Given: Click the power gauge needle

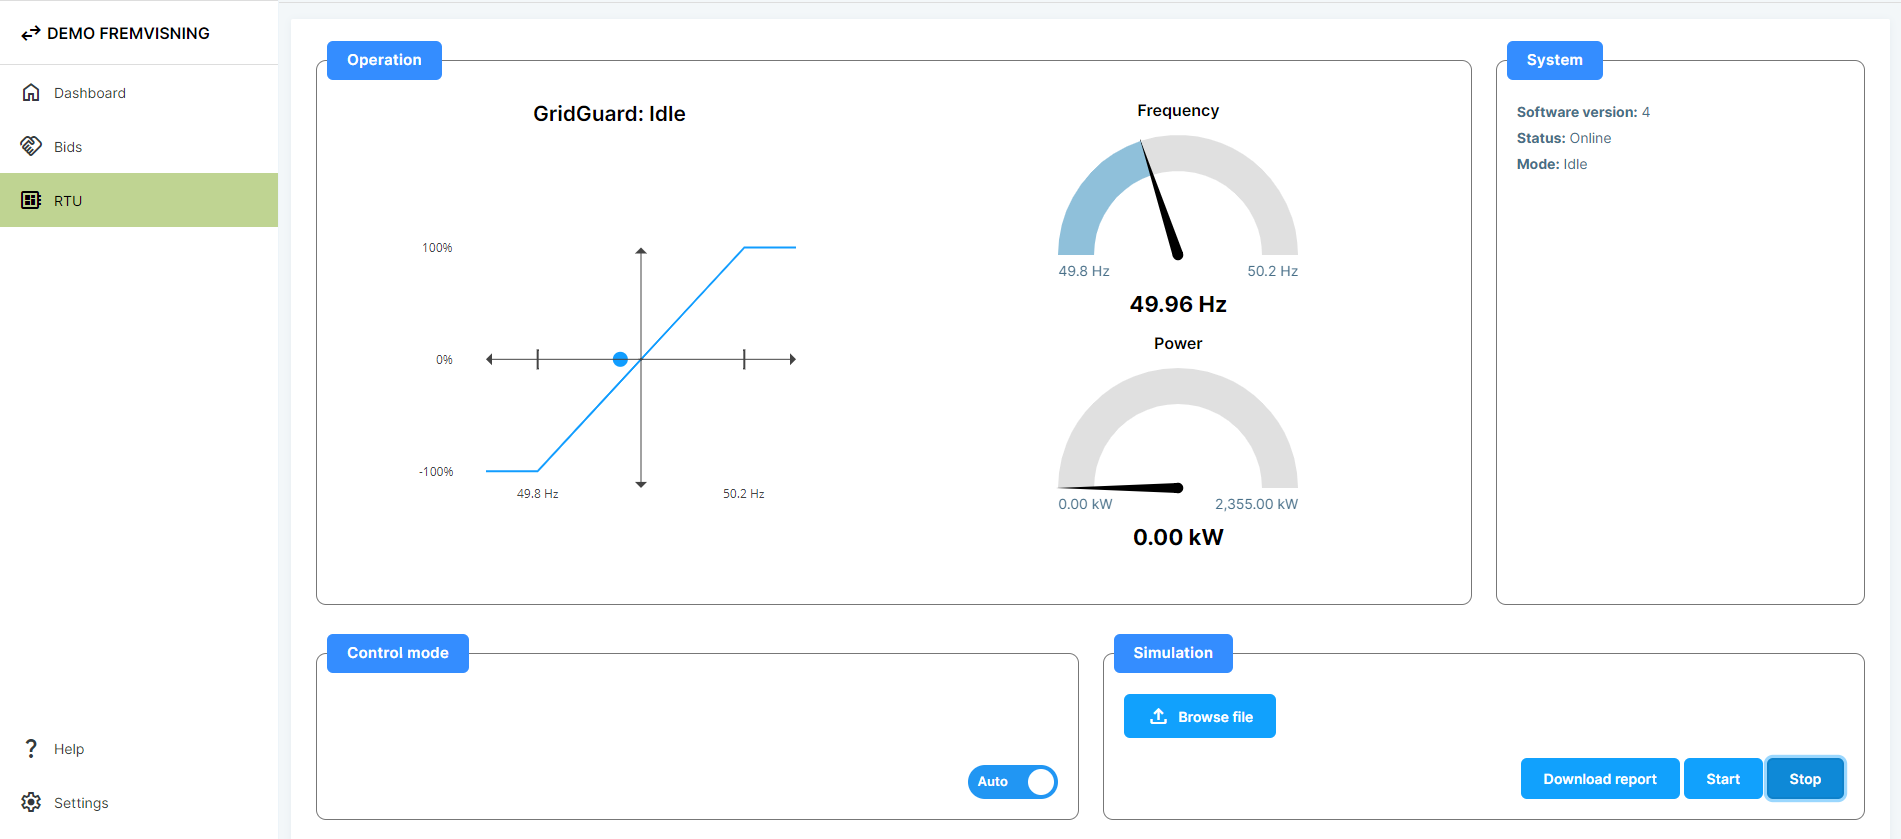Looking at the screenshot, I should click(1123, 487).
